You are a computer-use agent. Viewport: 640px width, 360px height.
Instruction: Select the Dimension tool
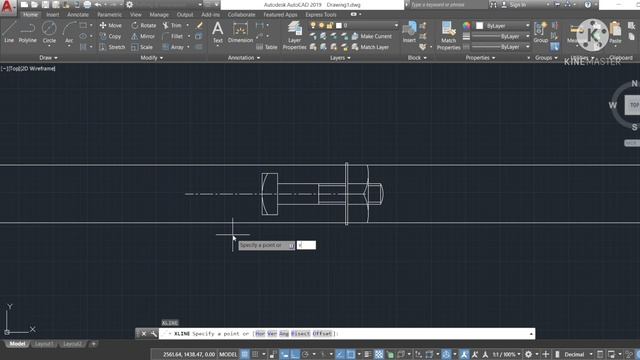click(240, 32)
